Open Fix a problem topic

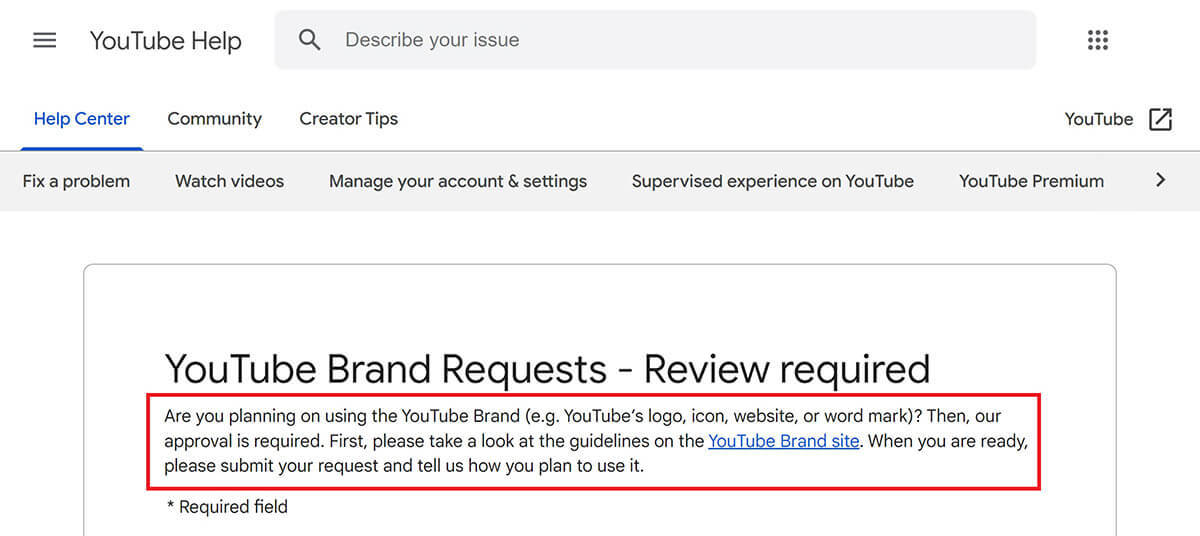(76, 181)
